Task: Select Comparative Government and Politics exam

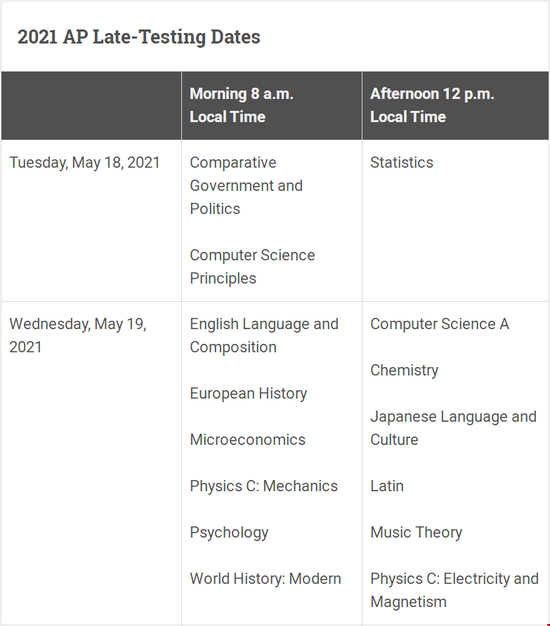Action: [x=246, y=186]
